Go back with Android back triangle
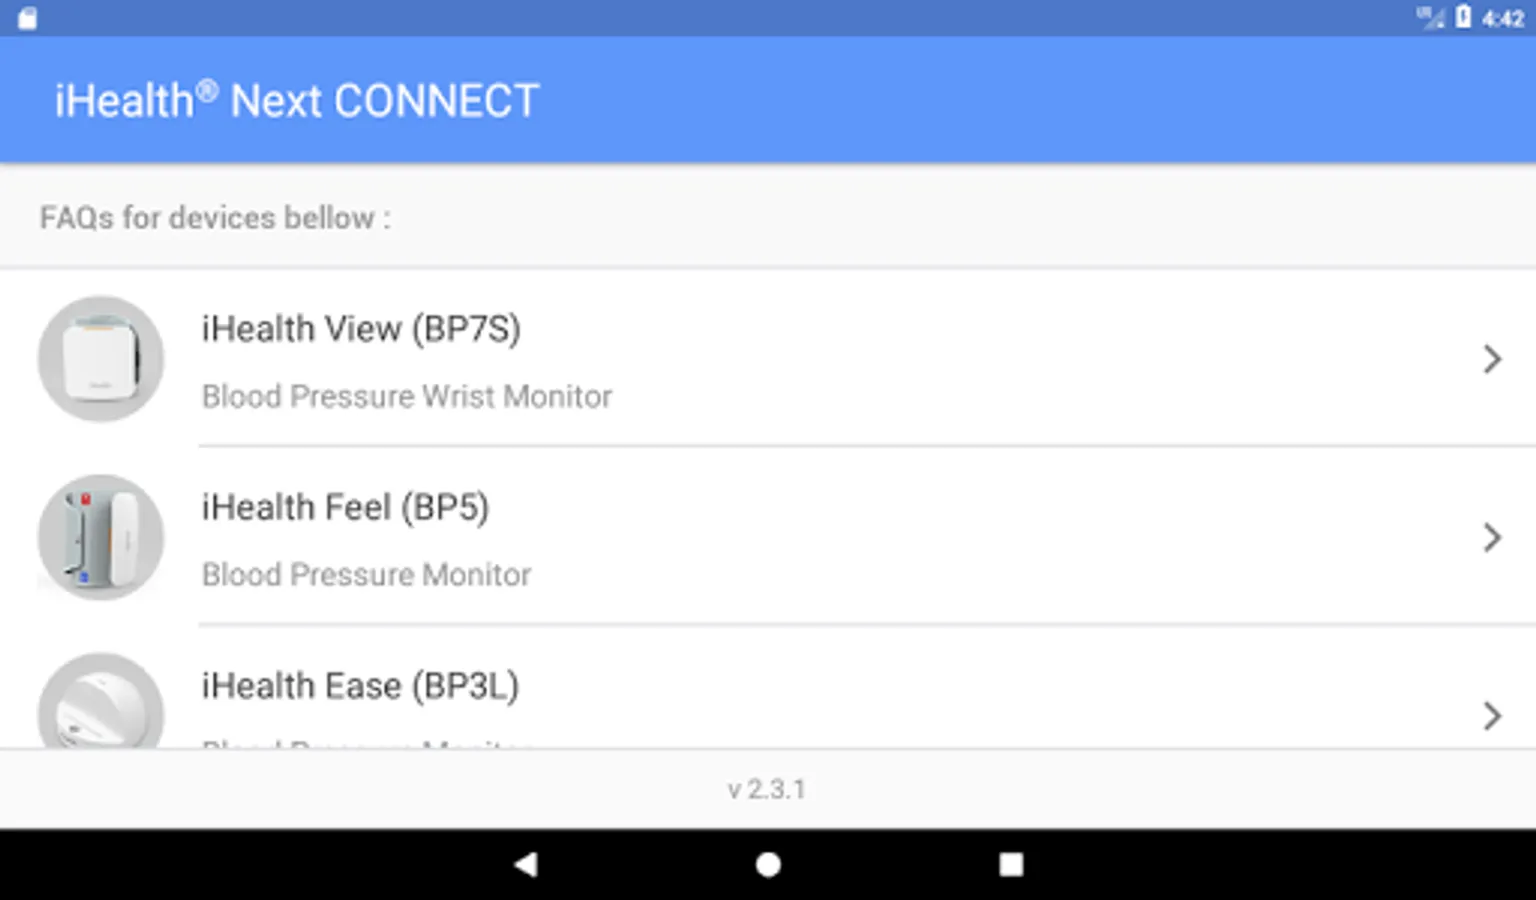1536x900 pixels. (x=526, y=864)
